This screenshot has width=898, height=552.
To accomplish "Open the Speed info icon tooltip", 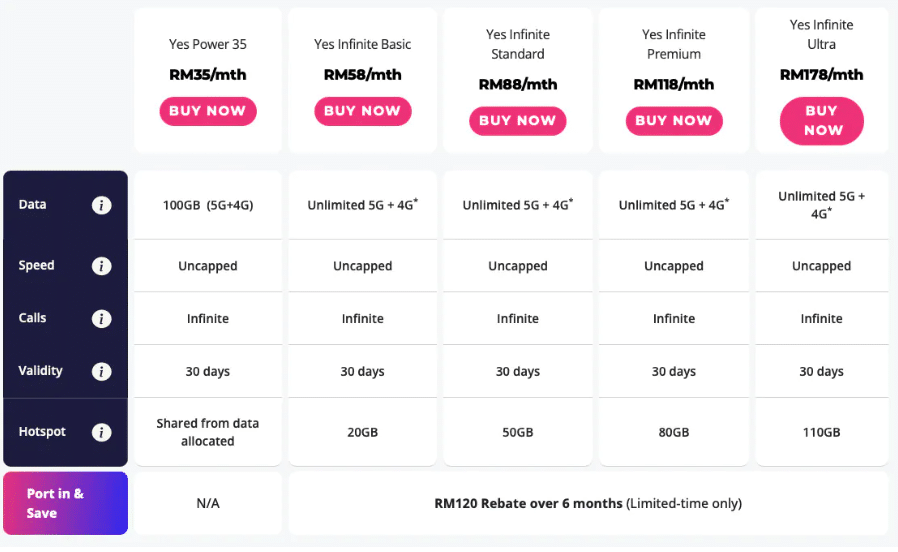I will coord(101,266).
